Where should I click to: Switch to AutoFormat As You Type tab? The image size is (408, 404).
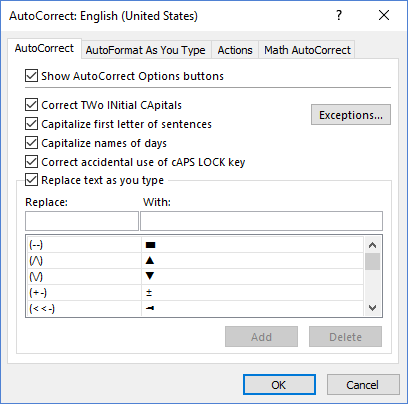point(146,50)
